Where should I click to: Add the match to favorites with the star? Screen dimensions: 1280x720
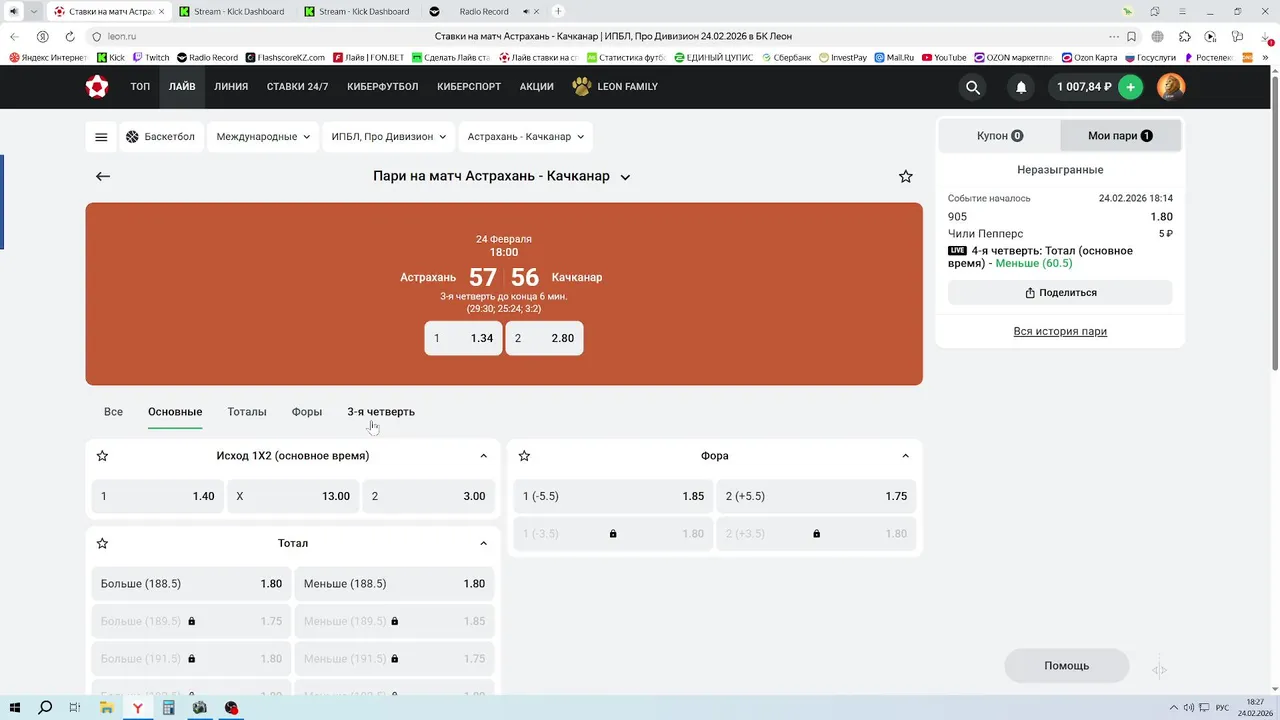click(x=906, y=176)
